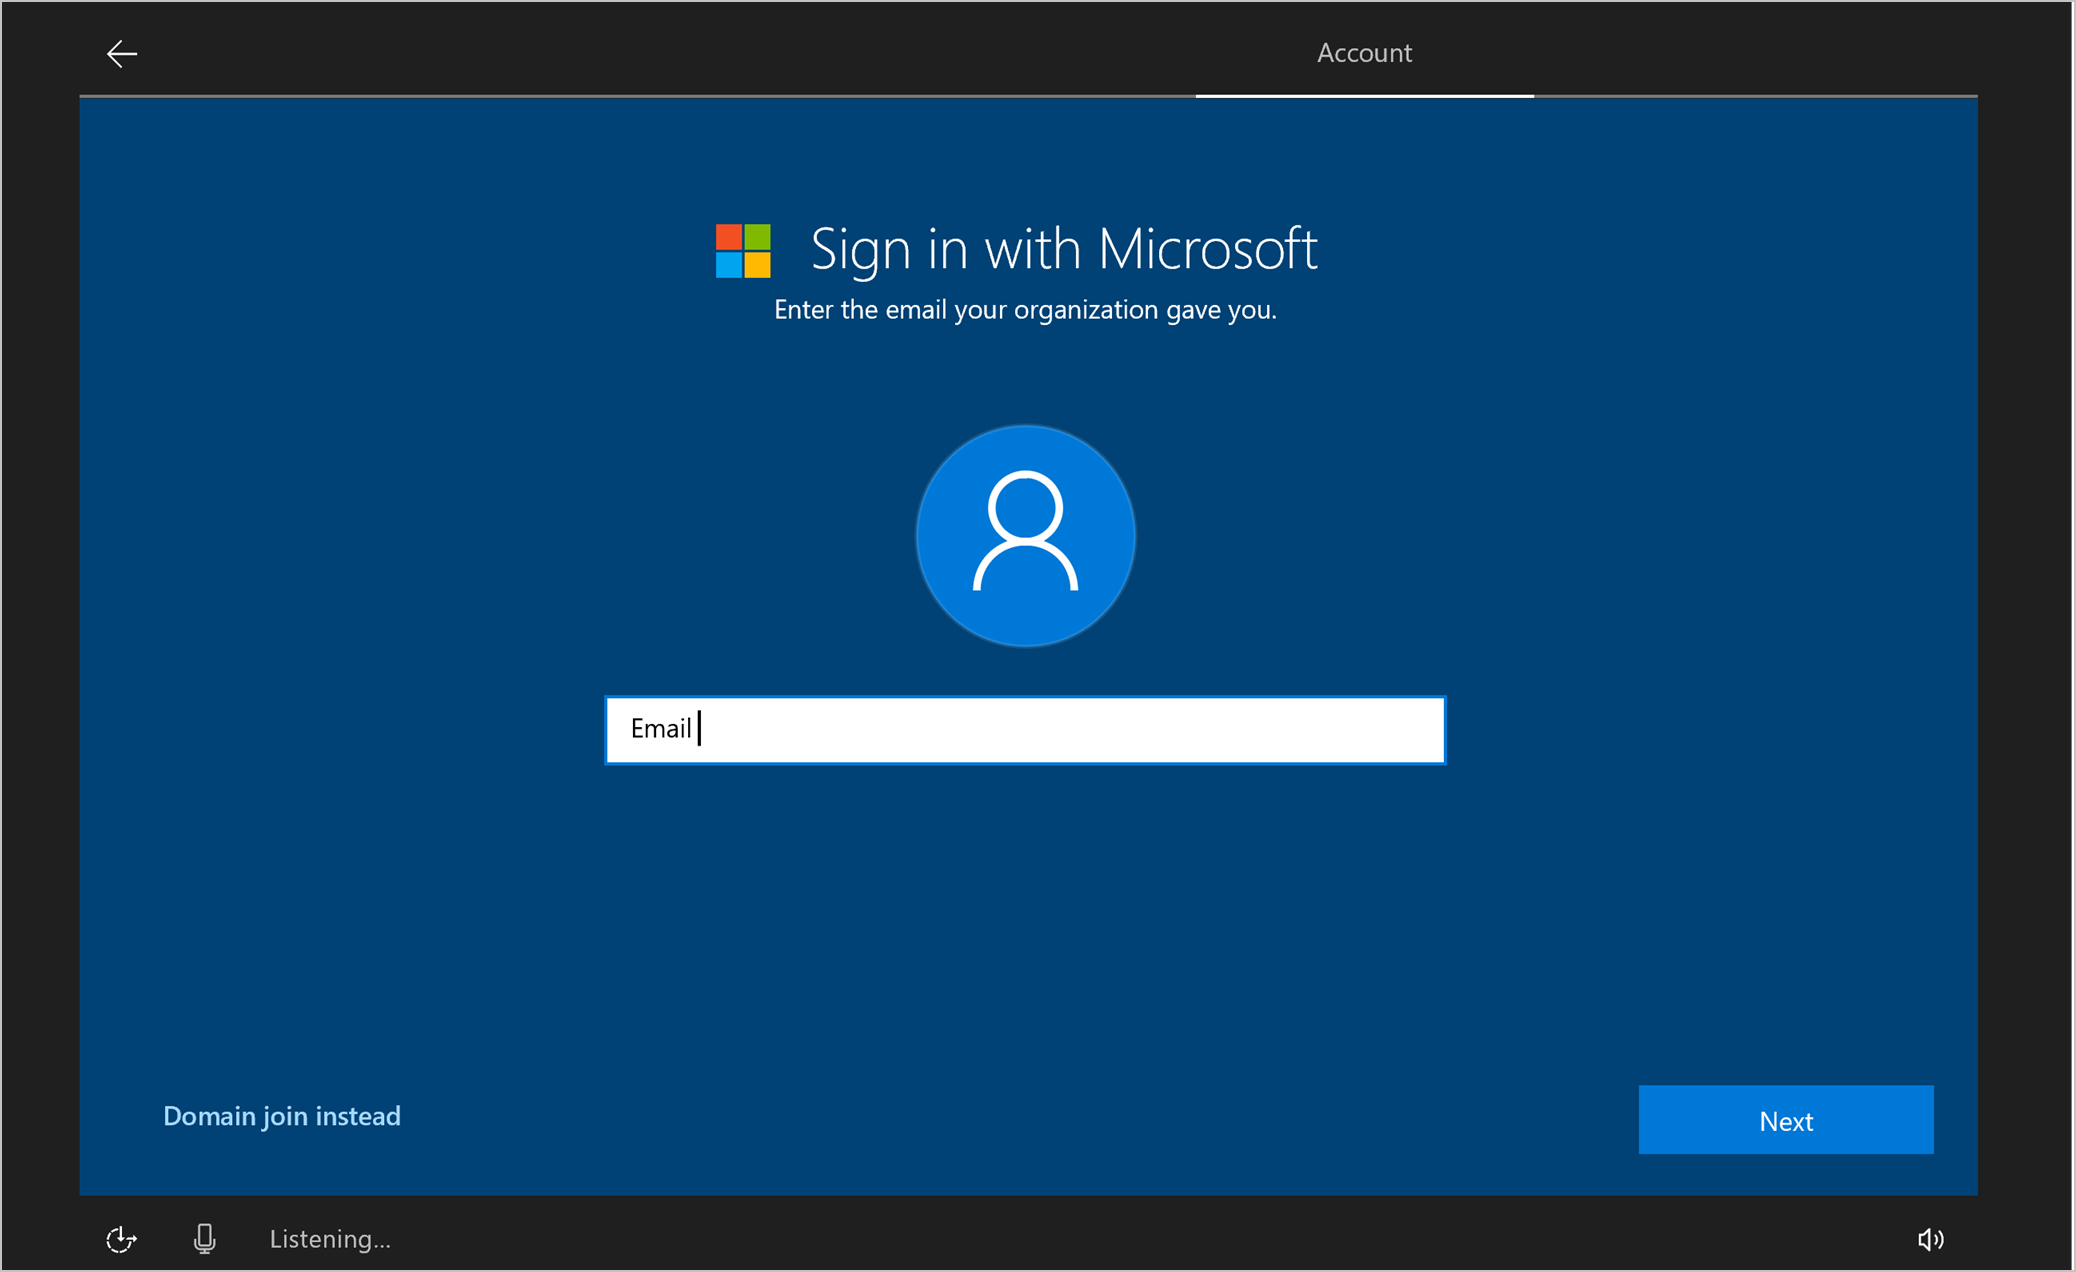This screenshot has height=1272, width=2076.
Task: Select the Account tab
Action: point(1364,53)
